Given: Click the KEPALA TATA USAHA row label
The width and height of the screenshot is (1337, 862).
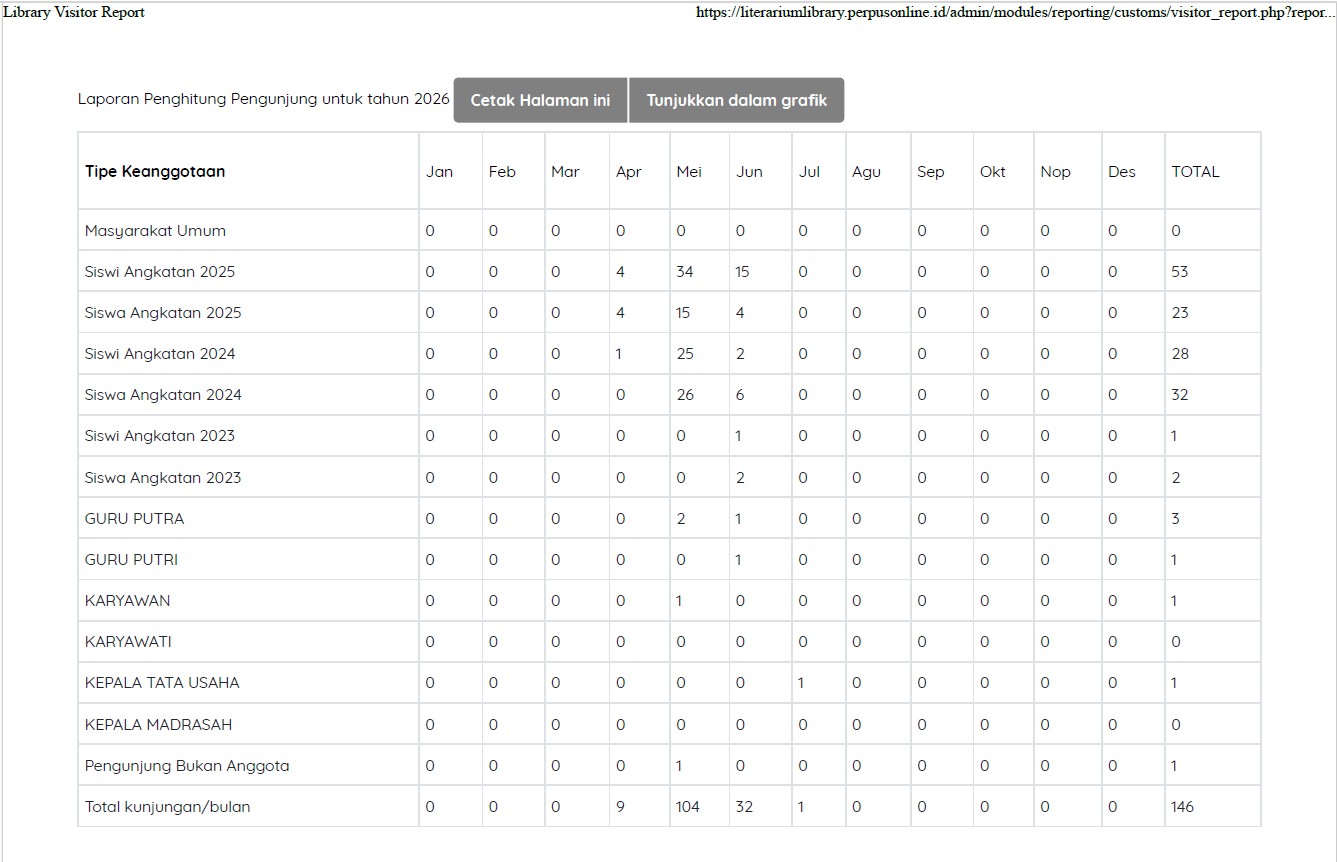Looking at the screenshot, I should (162, 683).
